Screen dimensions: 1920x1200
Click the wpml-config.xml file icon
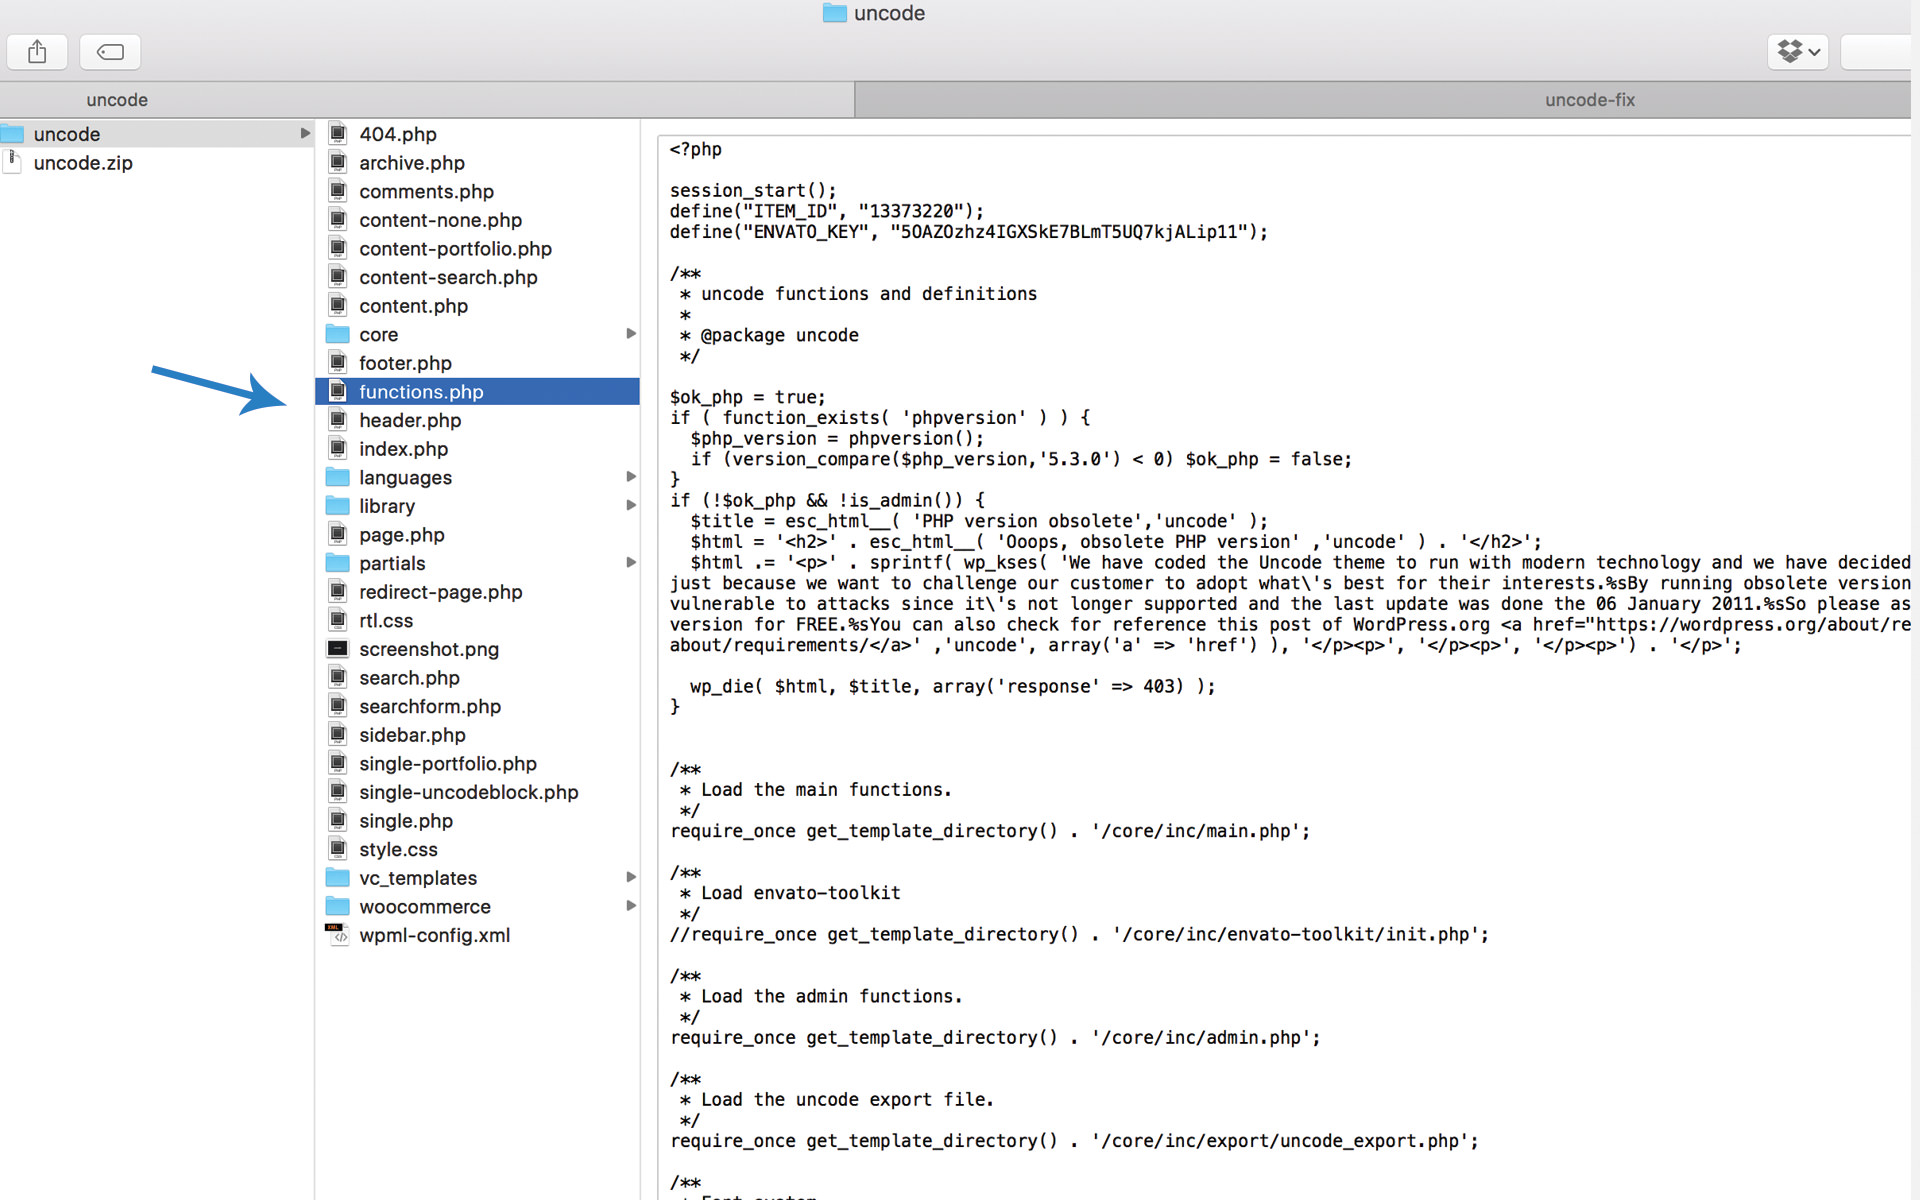(x=338, y=935)
